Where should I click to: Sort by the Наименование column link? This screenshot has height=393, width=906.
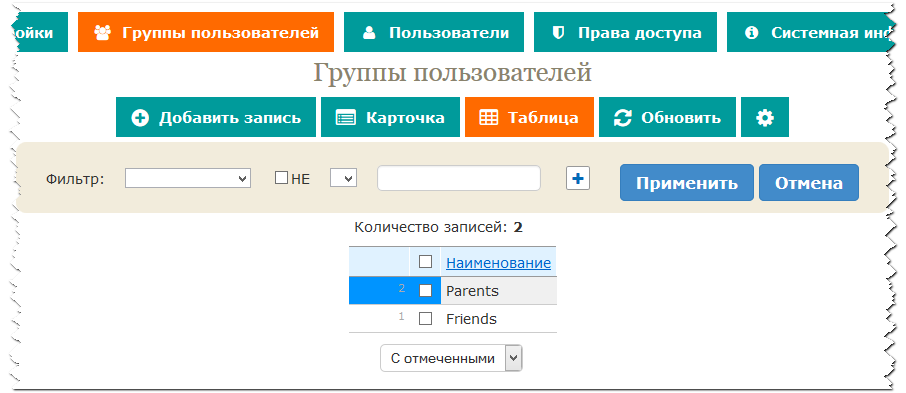tap(498, 263)
